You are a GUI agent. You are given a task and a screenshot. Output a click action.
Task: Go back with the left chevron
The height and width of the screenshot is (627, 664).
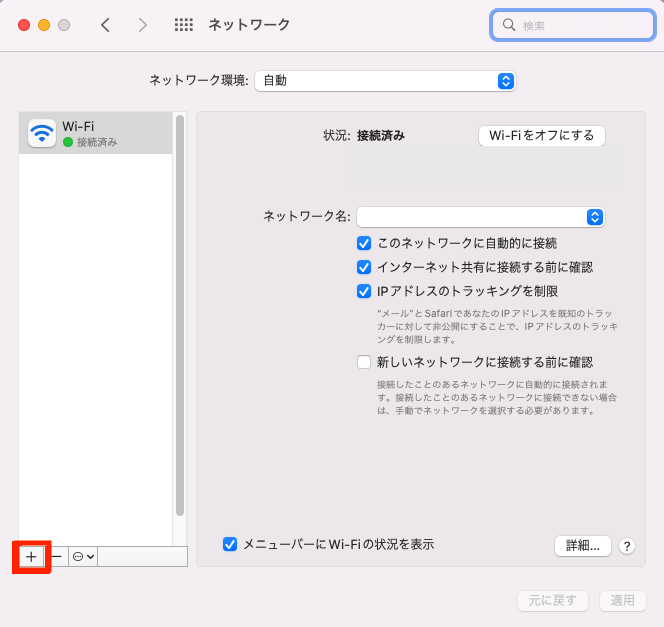click(105, 25)
